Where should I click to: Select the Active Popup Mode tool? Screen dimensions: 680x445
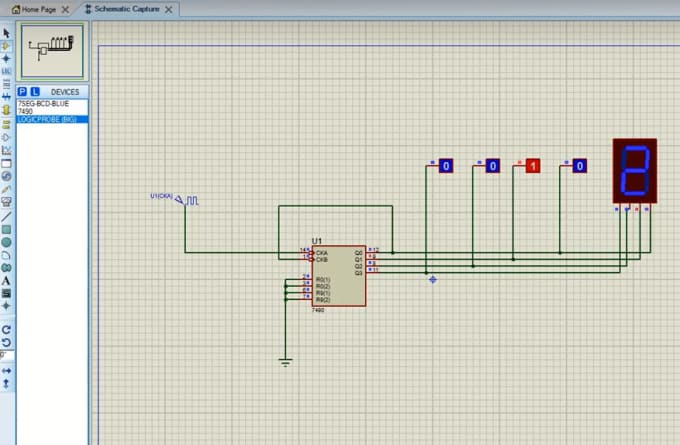pyautogui.click(x=6, y=164)
